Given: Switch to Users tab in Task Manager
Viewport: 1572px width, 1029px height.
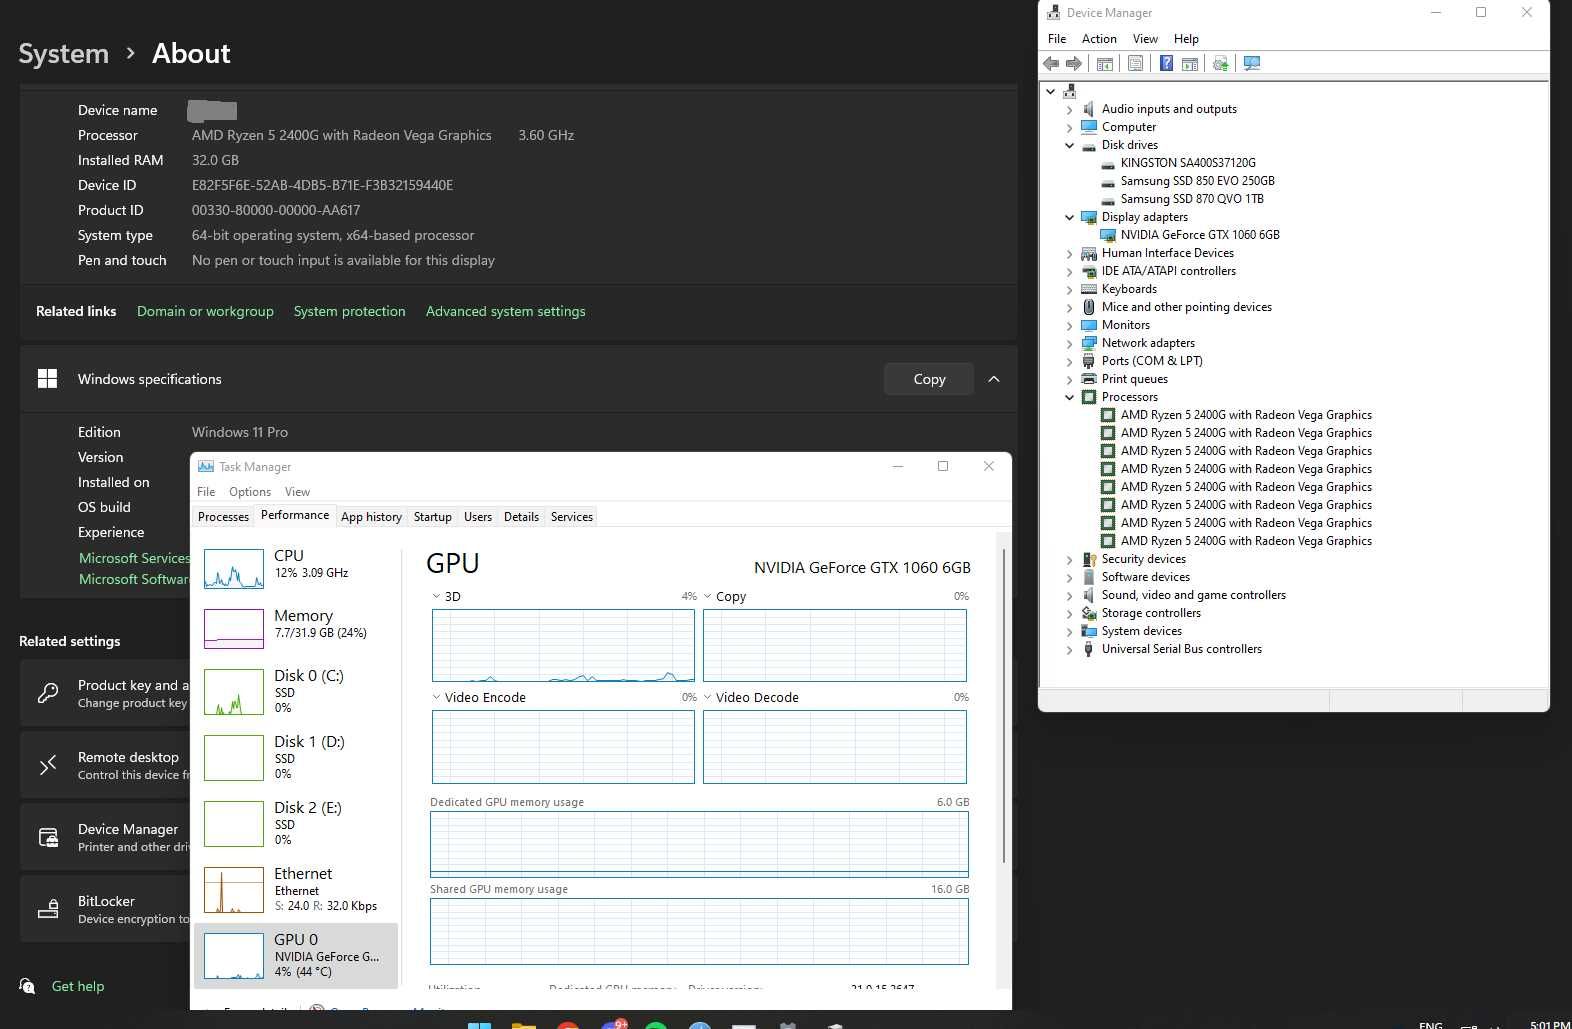Looking at the screenshot, I should 478,517.
